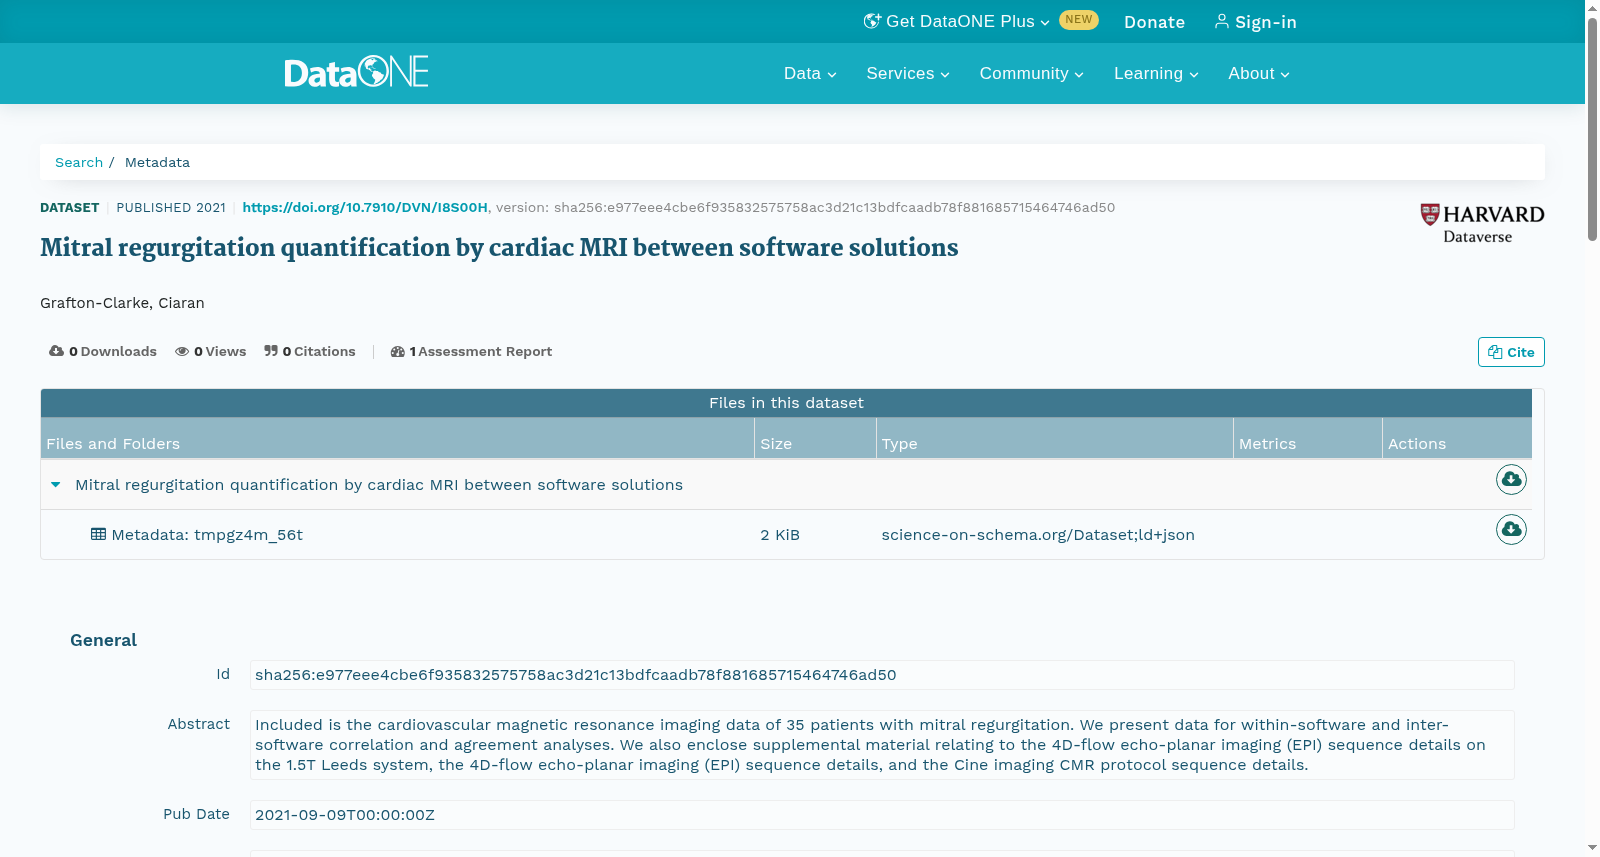Download the whole dataset package via the cloud icon
The image size is (1600, 857).
point(1511,480)
